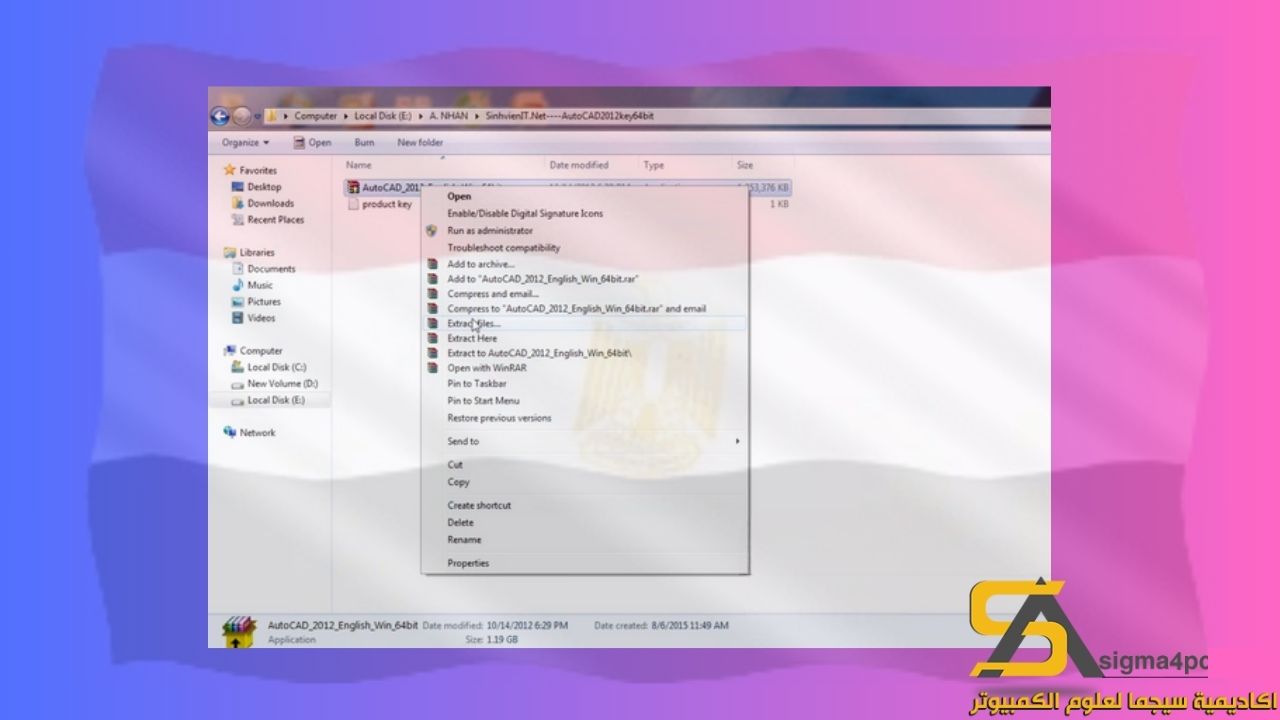This screenshot has height=720, width=1280.
Task: Choose Compress and email... option
Action: [x=493, y=294]
